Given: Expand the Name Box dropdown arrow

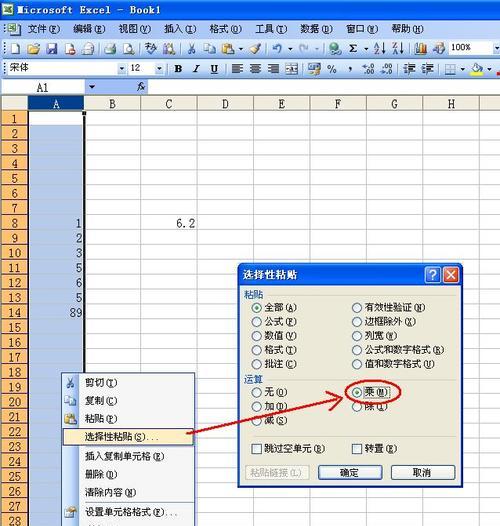Looking at the screenshot, I should (x=92, y=87).
